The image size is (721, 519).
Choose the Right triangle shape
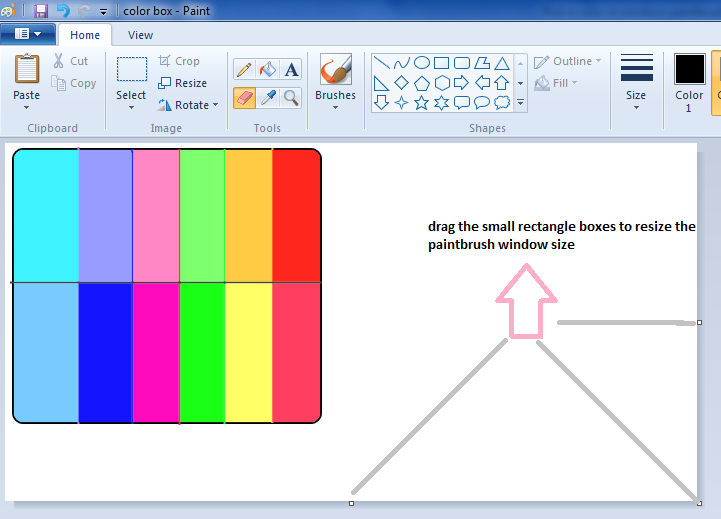point(381,83)
